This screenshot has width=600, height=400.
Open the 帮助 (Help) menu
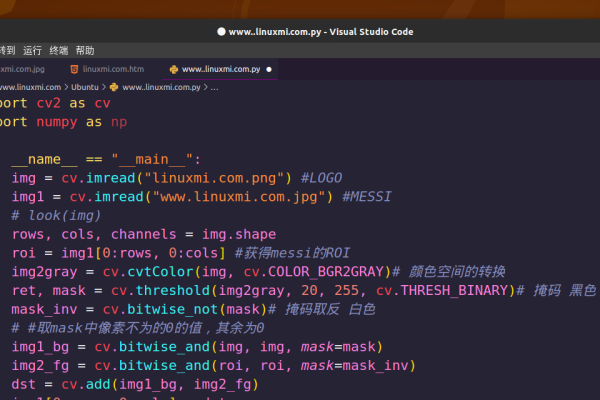pyautogui.click(x=85, y=51)
